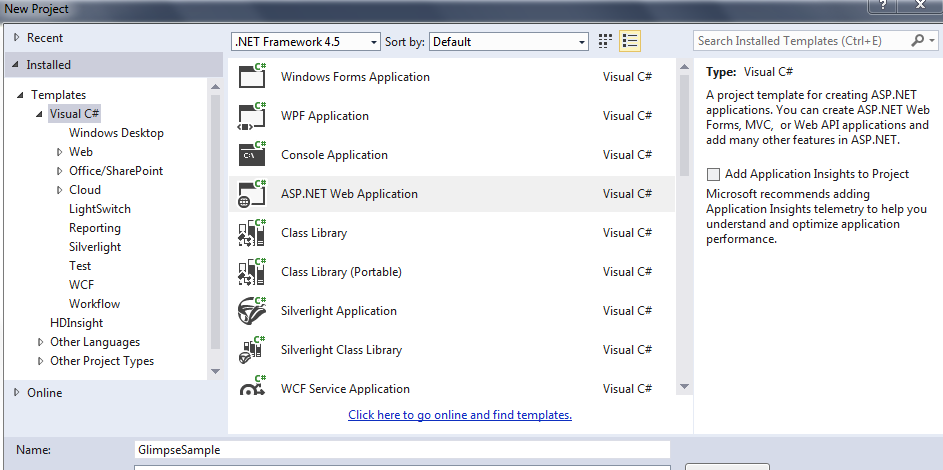Image resolution: width=943 pixels, height=470 pixels.
Task: Click the go online and find templates link
Action: pos(460,415)
